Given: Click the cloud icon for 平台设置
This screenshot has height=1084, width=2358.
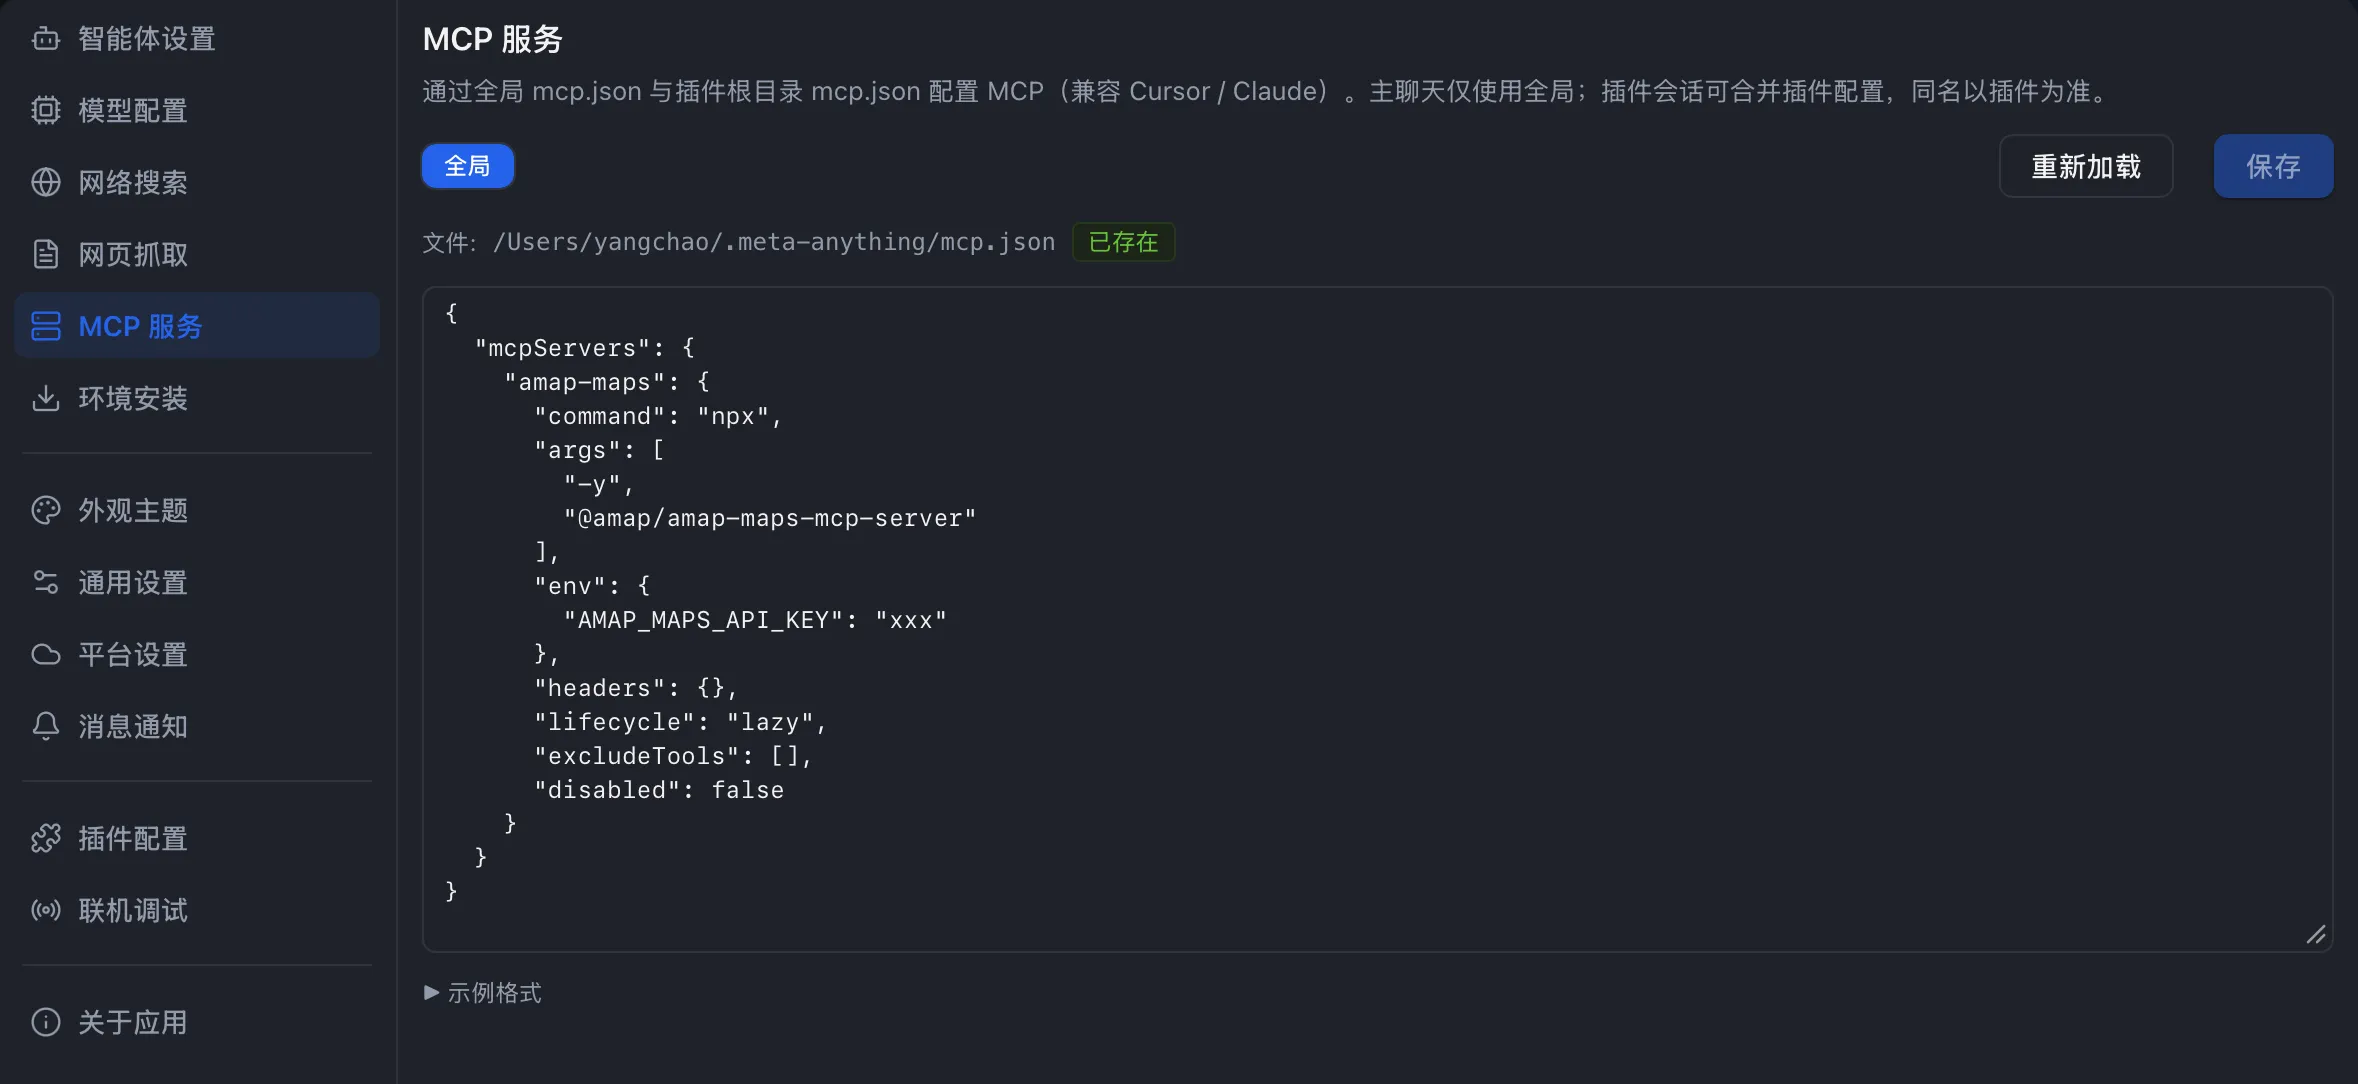Looking at the screenshot, I should coord(46,655).
